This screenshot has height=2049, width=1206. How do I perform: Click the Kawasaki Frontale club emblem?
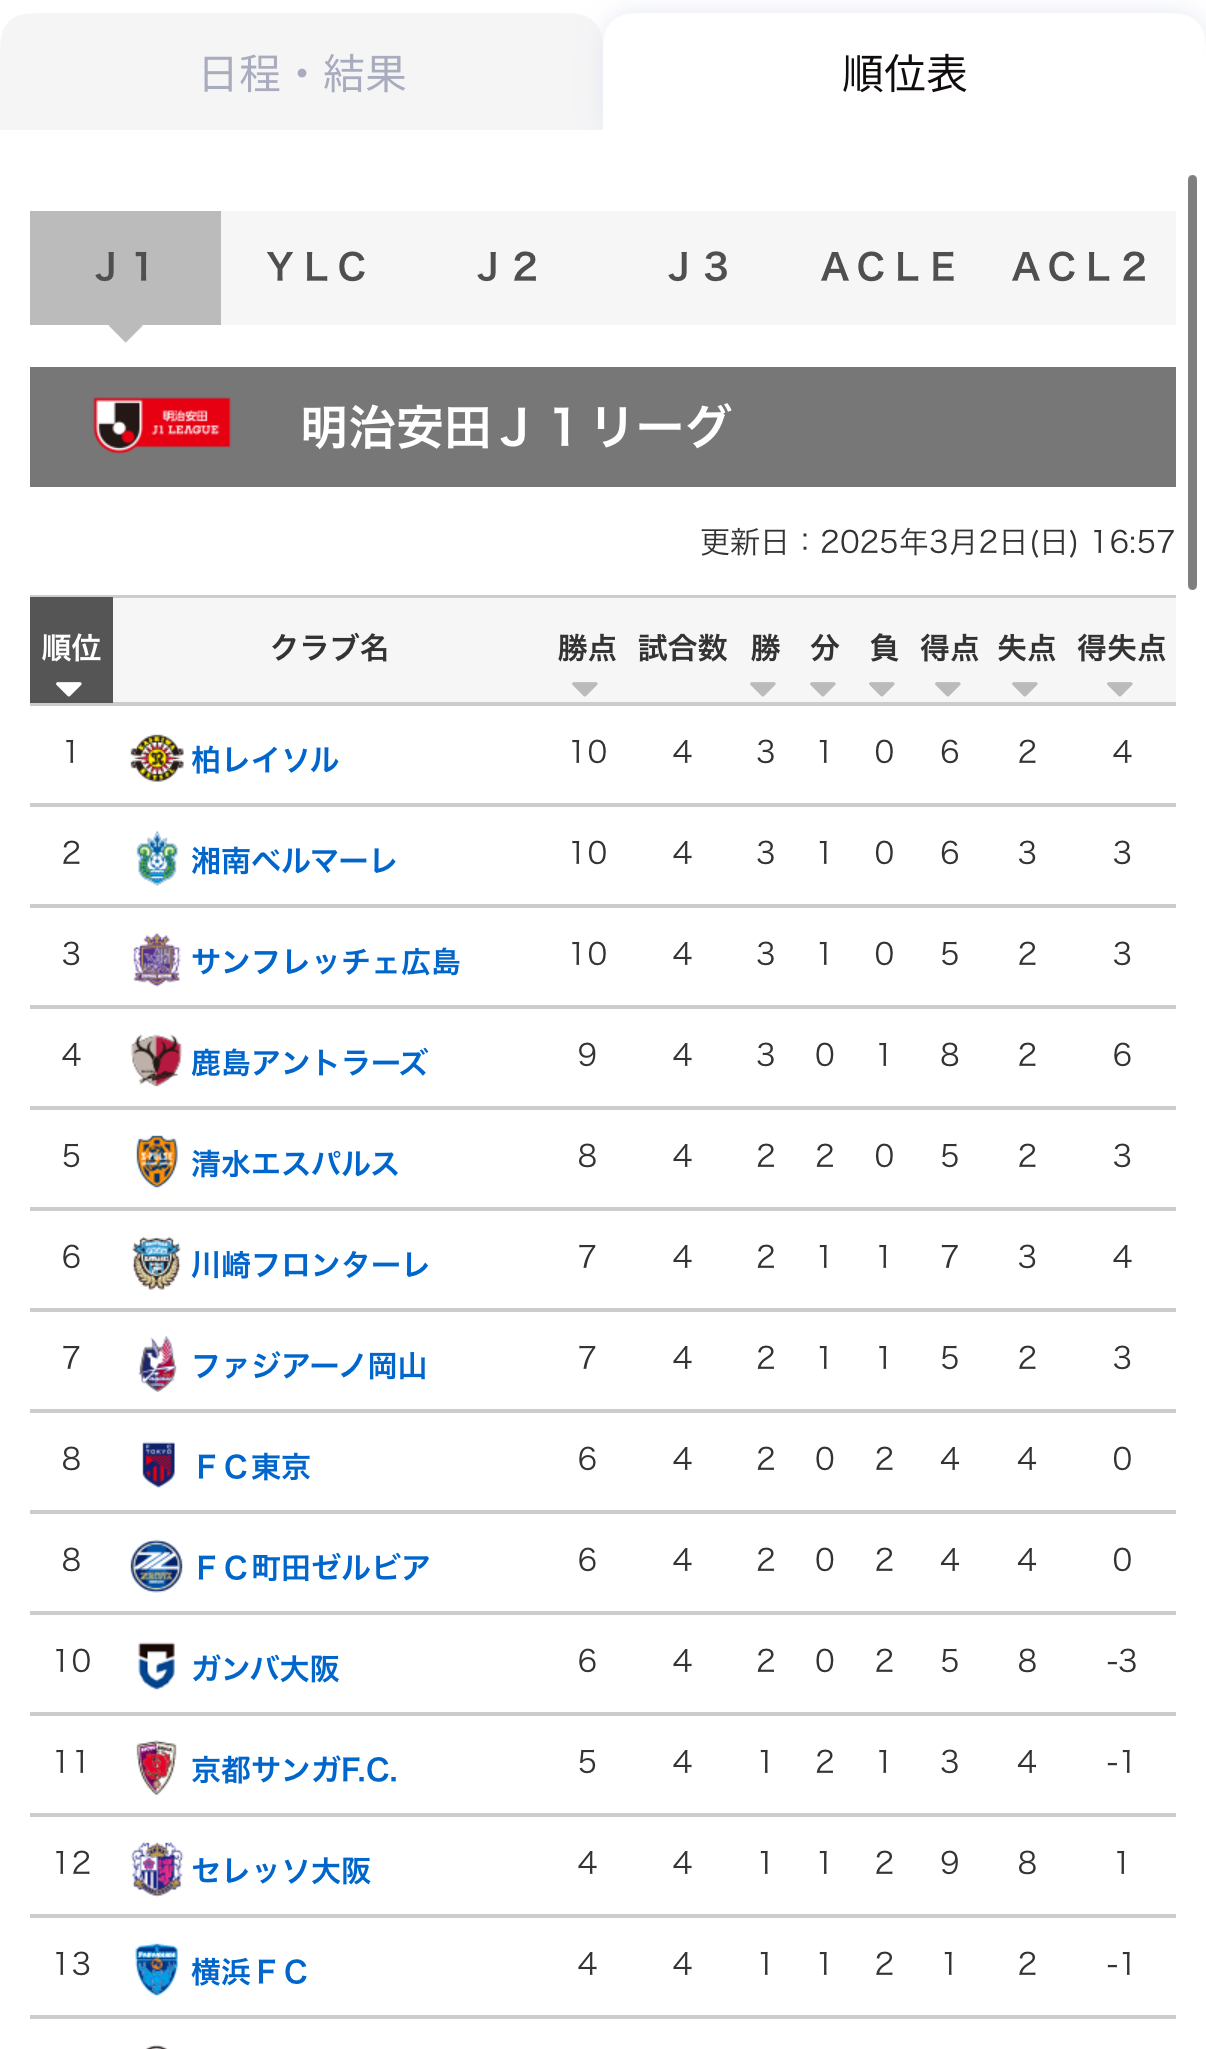click(157, 1262)
